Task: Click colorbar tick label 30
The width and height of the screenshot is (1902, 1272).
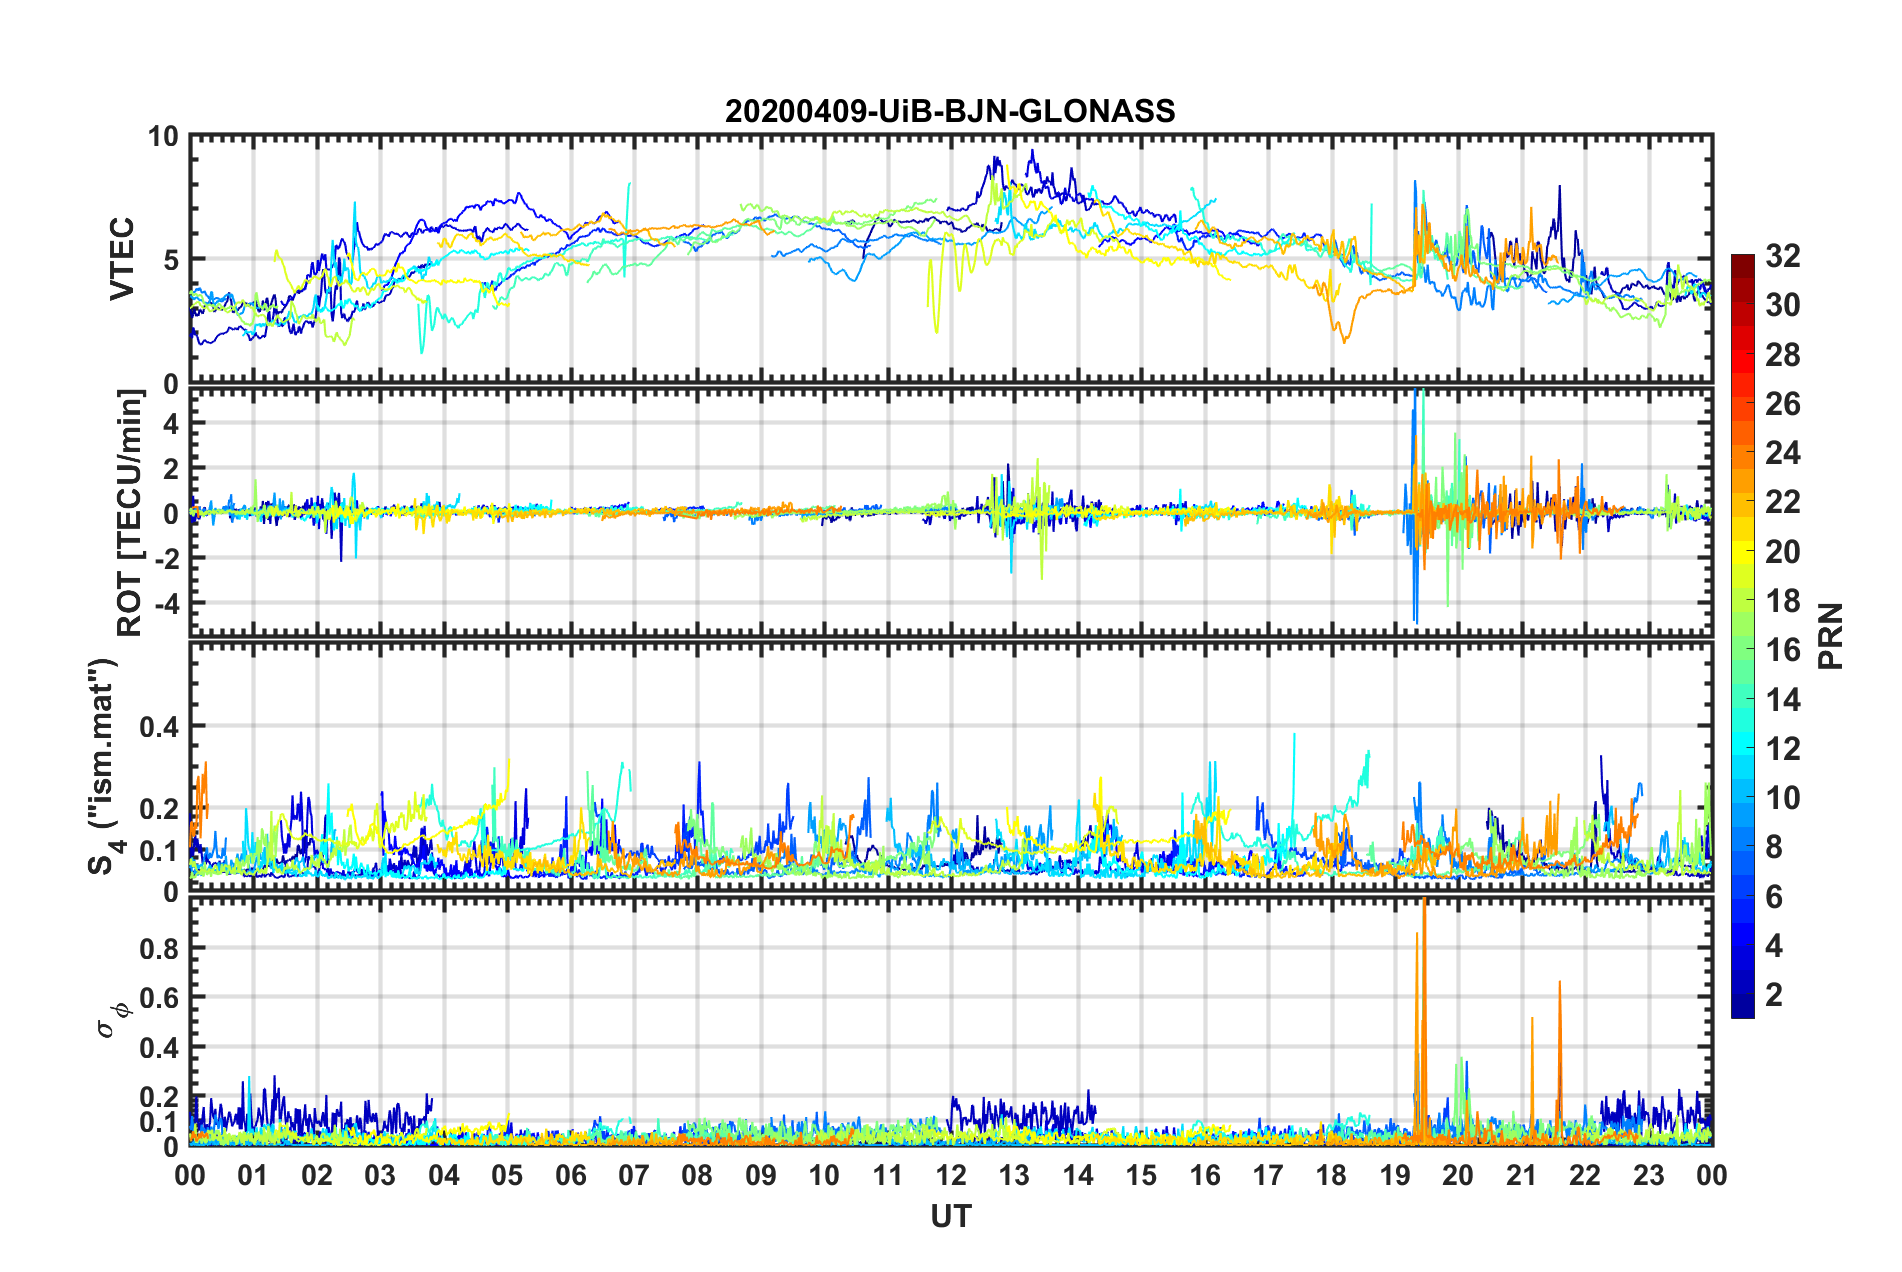Action: (1782, 305)
